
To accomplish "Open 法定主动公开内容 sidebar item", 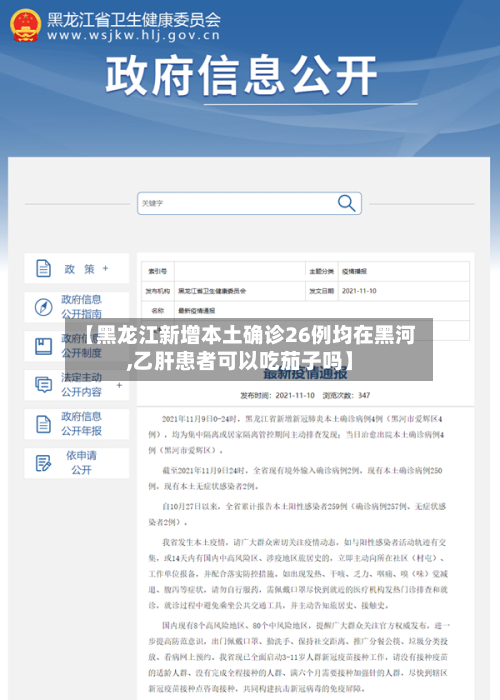I will coord(77,385).
